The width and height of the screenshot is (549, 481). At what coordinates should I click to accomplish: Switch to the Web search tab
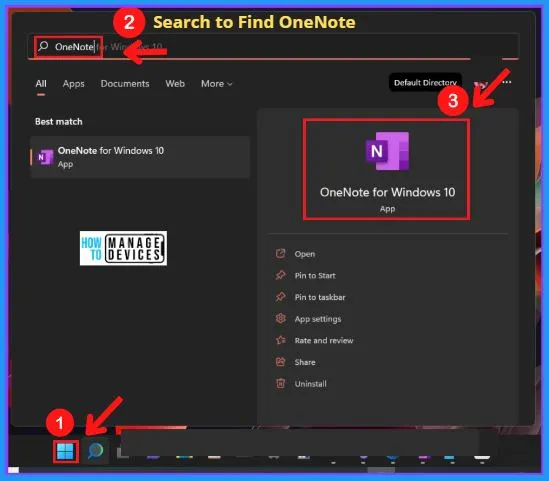tap(175, 84)
